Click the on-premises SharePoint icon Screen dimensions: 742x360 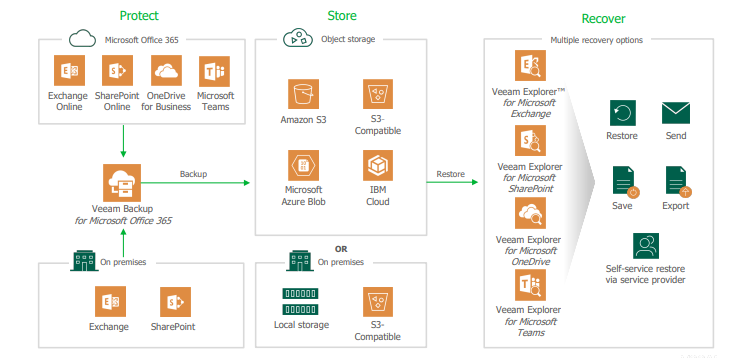pos(175,302)
